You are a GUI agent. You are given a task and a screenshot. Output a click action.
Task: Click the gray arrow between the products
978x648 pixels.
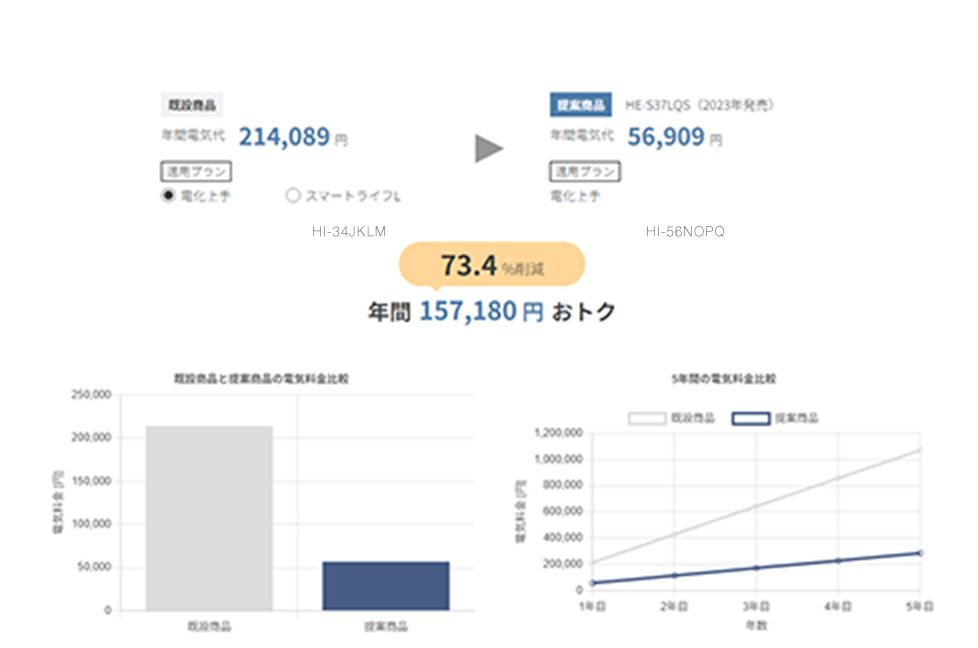[488, 149]
